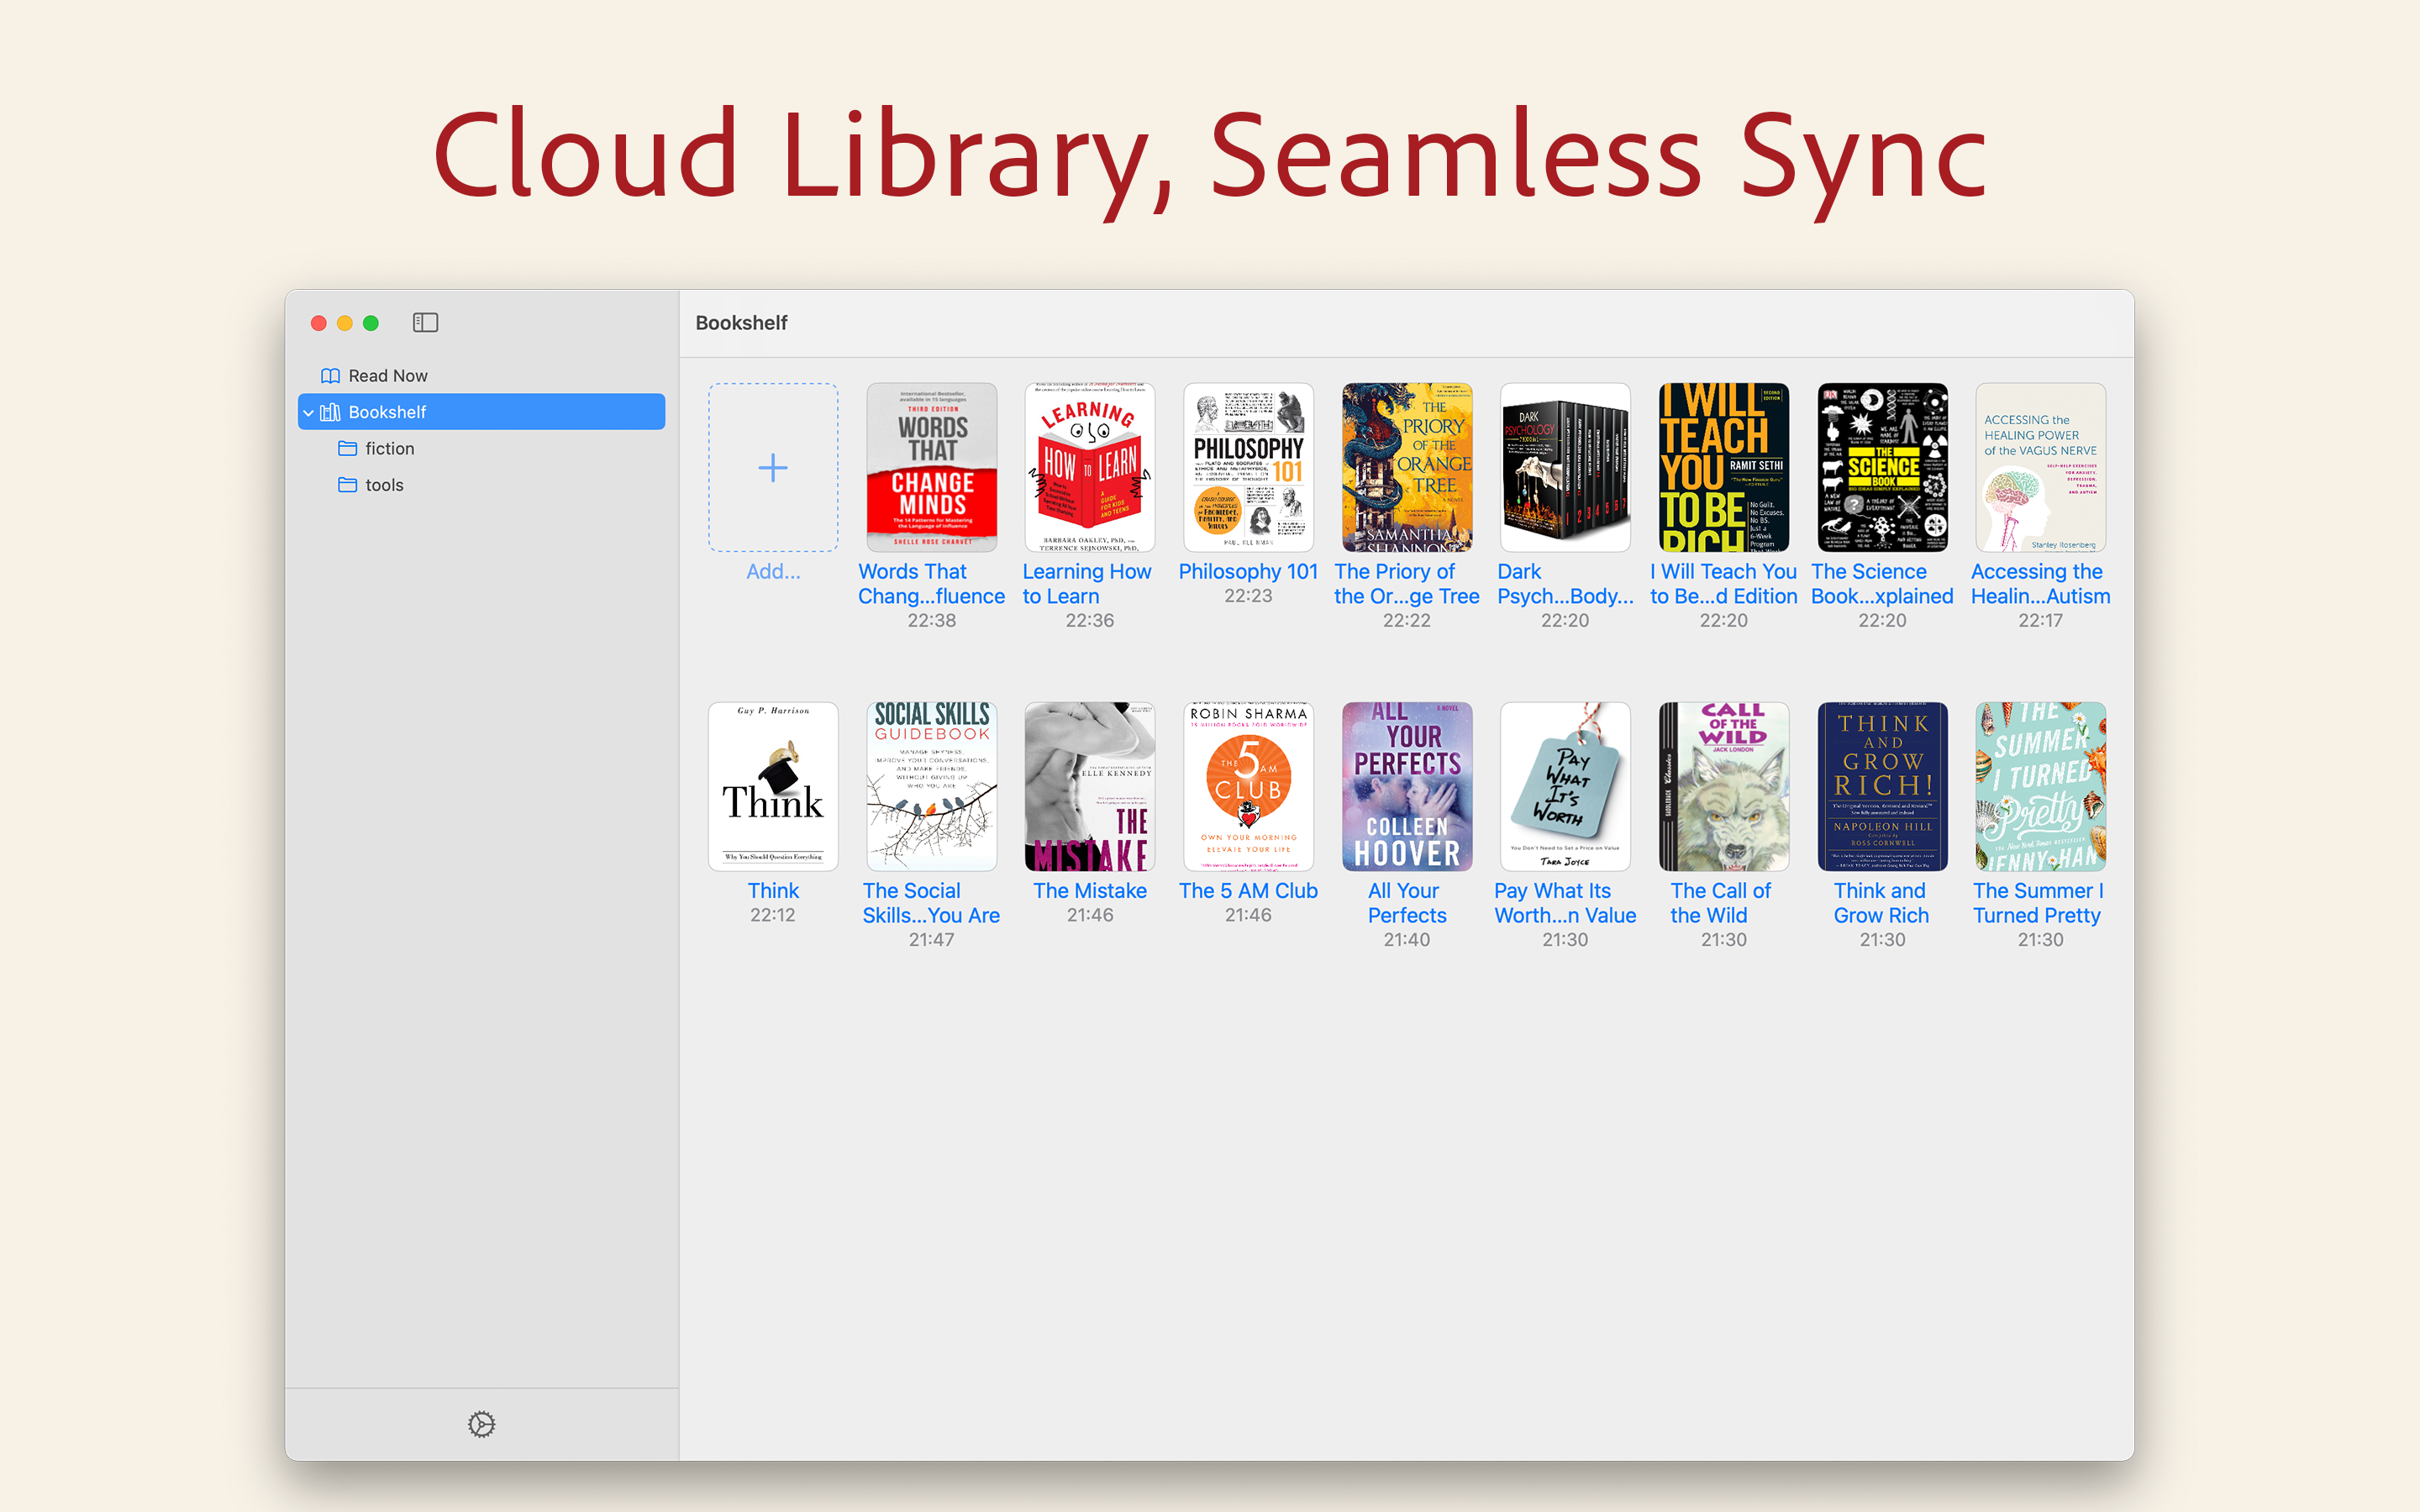2420x1512 pixels.
Task: Click the 'Words That Chang...fluence' title
Action: pos(931,584)
